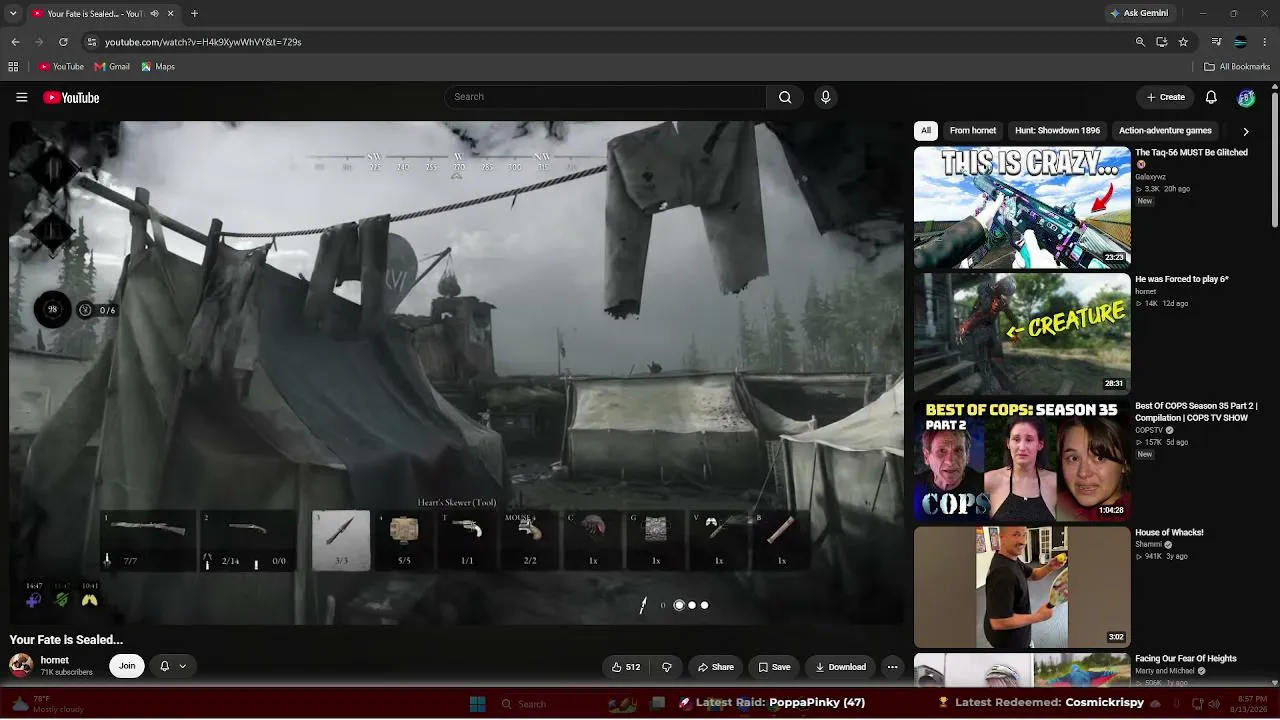Viewport: 1280px width, 720px height.
Task: Open the 'Facing Our Fear Of Heights' video title
Action: pos(1186,659)
